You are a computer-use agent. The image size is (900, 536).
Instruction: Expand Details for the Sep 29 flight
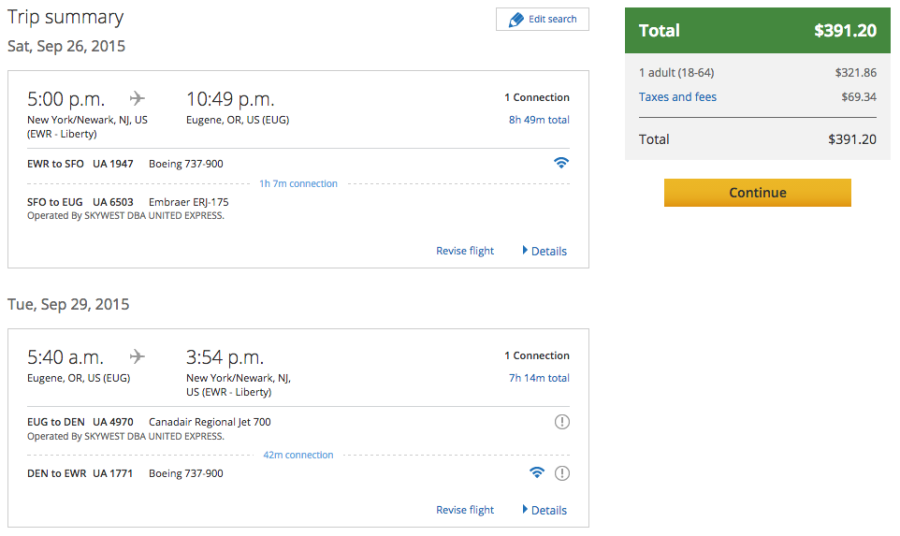coord(545,510)
